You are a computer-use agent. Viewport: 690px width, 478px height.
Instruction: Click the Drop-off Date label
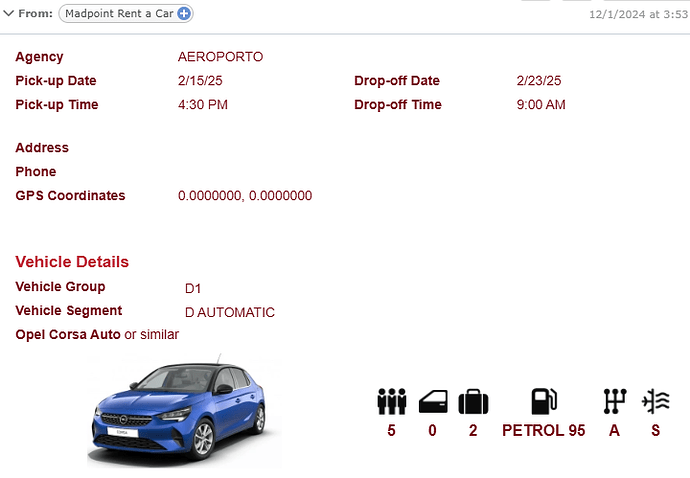[397, 81]
